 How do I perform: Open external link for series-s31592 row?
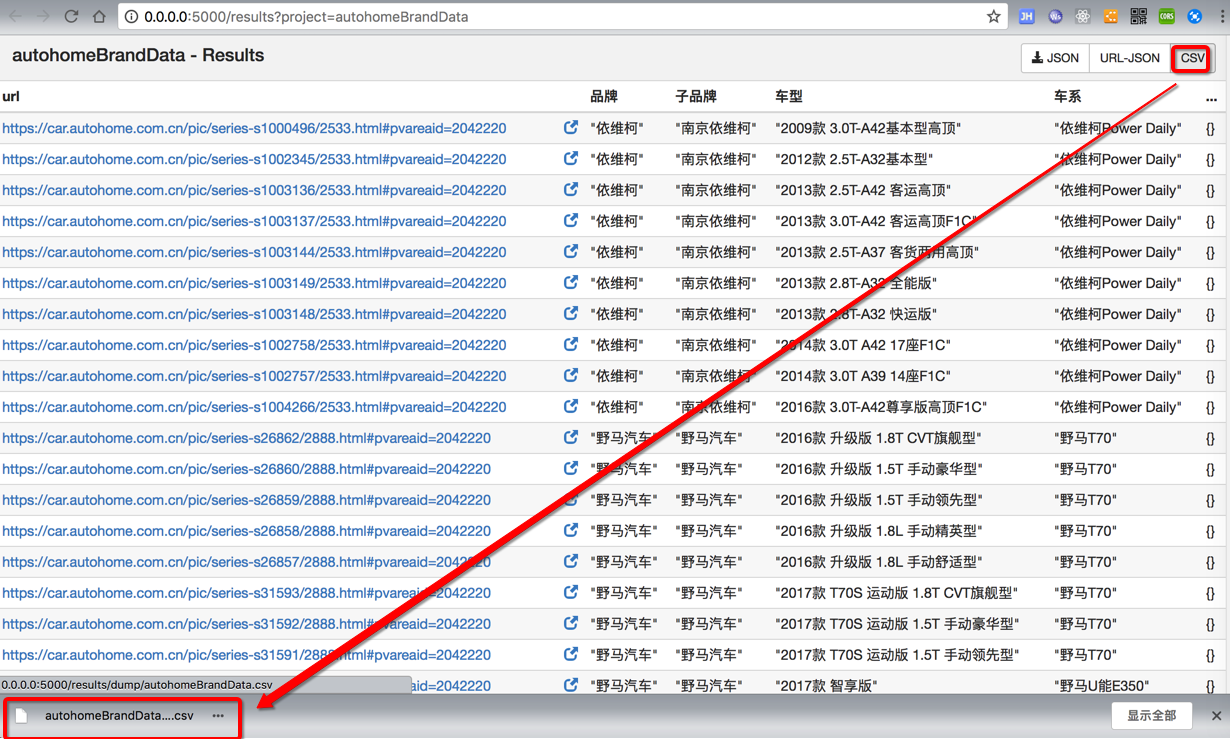pos(571,624)
